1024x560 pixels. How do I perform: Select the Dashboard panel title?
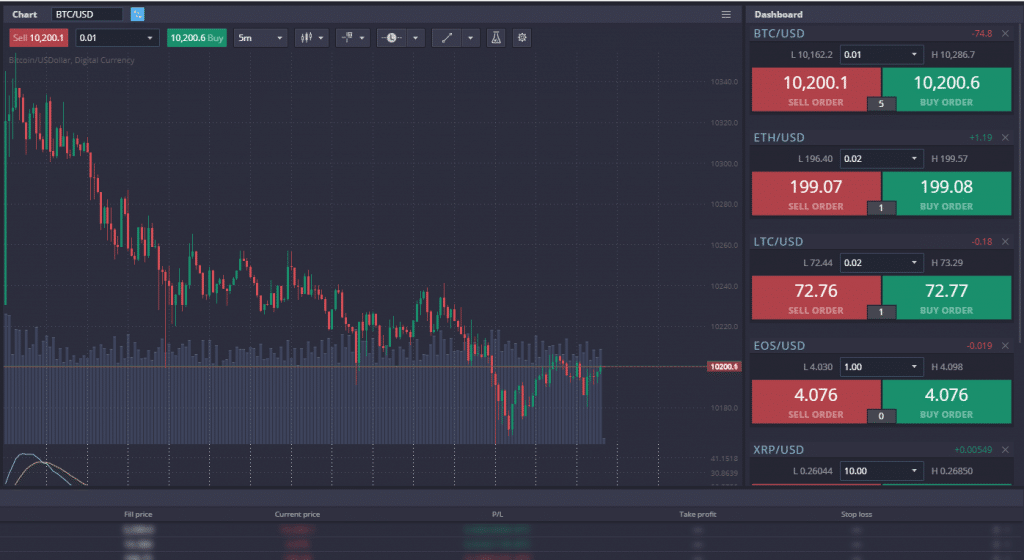point(778,14)
